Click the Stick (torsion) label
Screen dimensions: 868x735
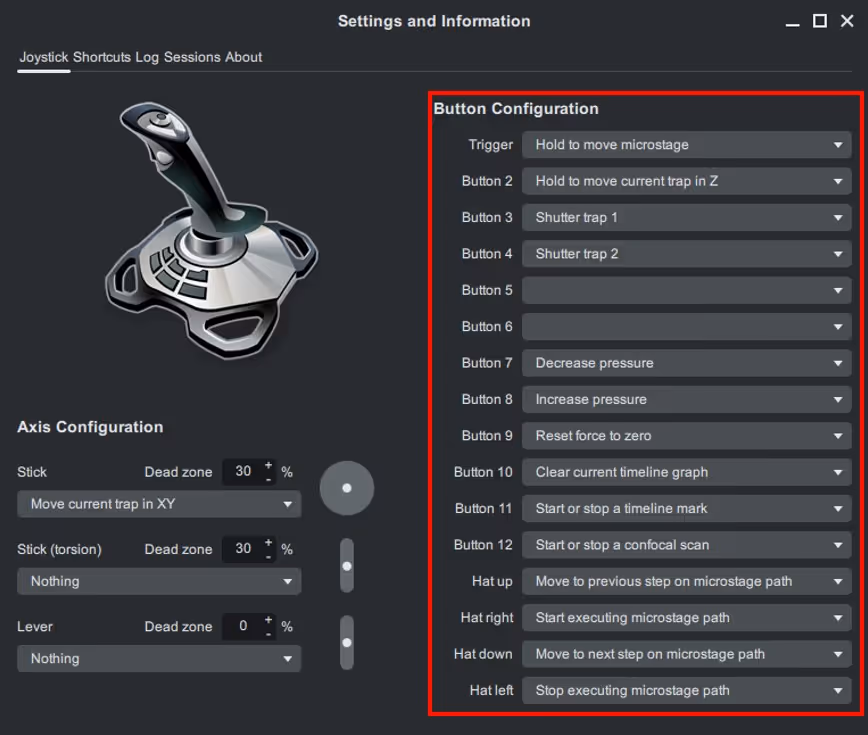pyautogui.click(x=59, y=550)
